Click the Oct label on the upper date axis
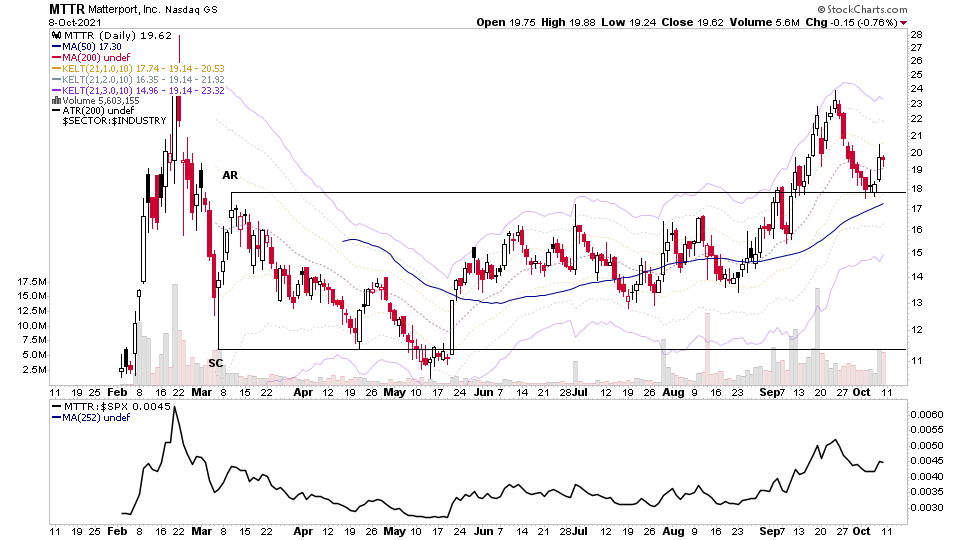The image size is (960, 540). 861,392
